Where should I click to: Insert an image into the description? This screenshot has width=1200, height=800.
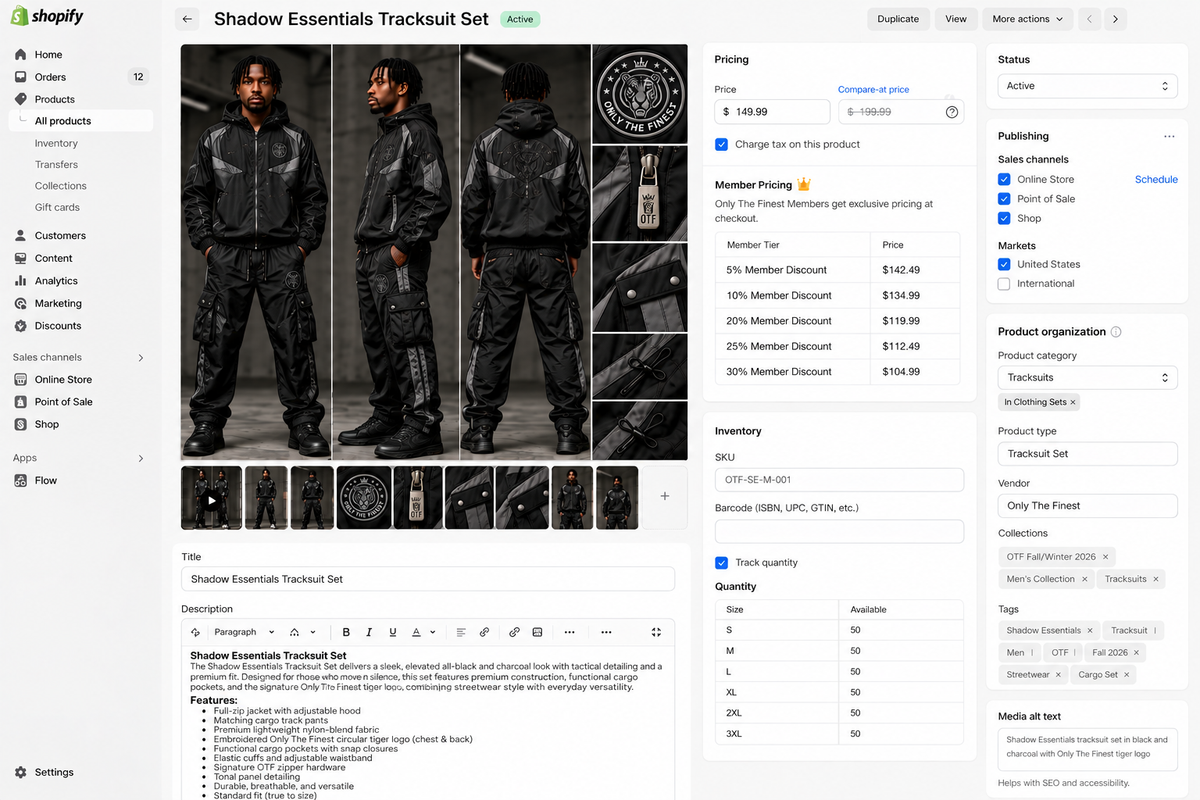[x=537, y=632]
